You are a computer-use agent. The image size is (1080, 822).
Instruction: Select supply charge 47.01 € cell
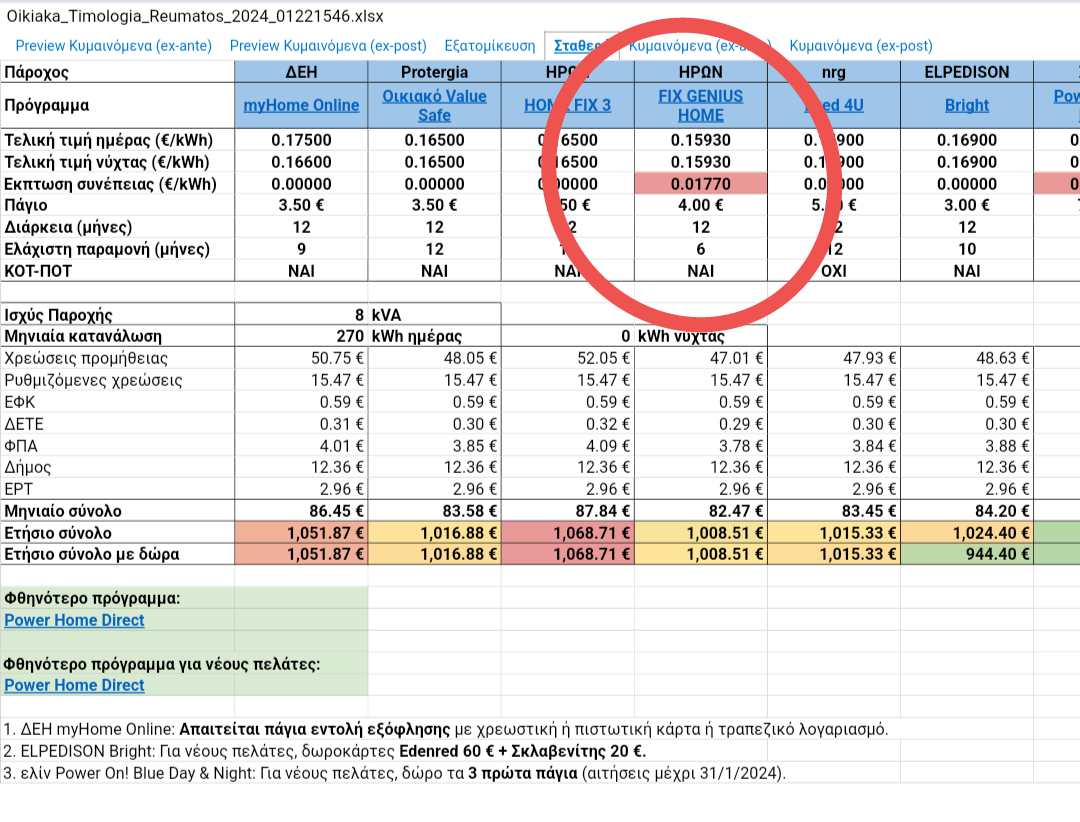pos(700,358)
